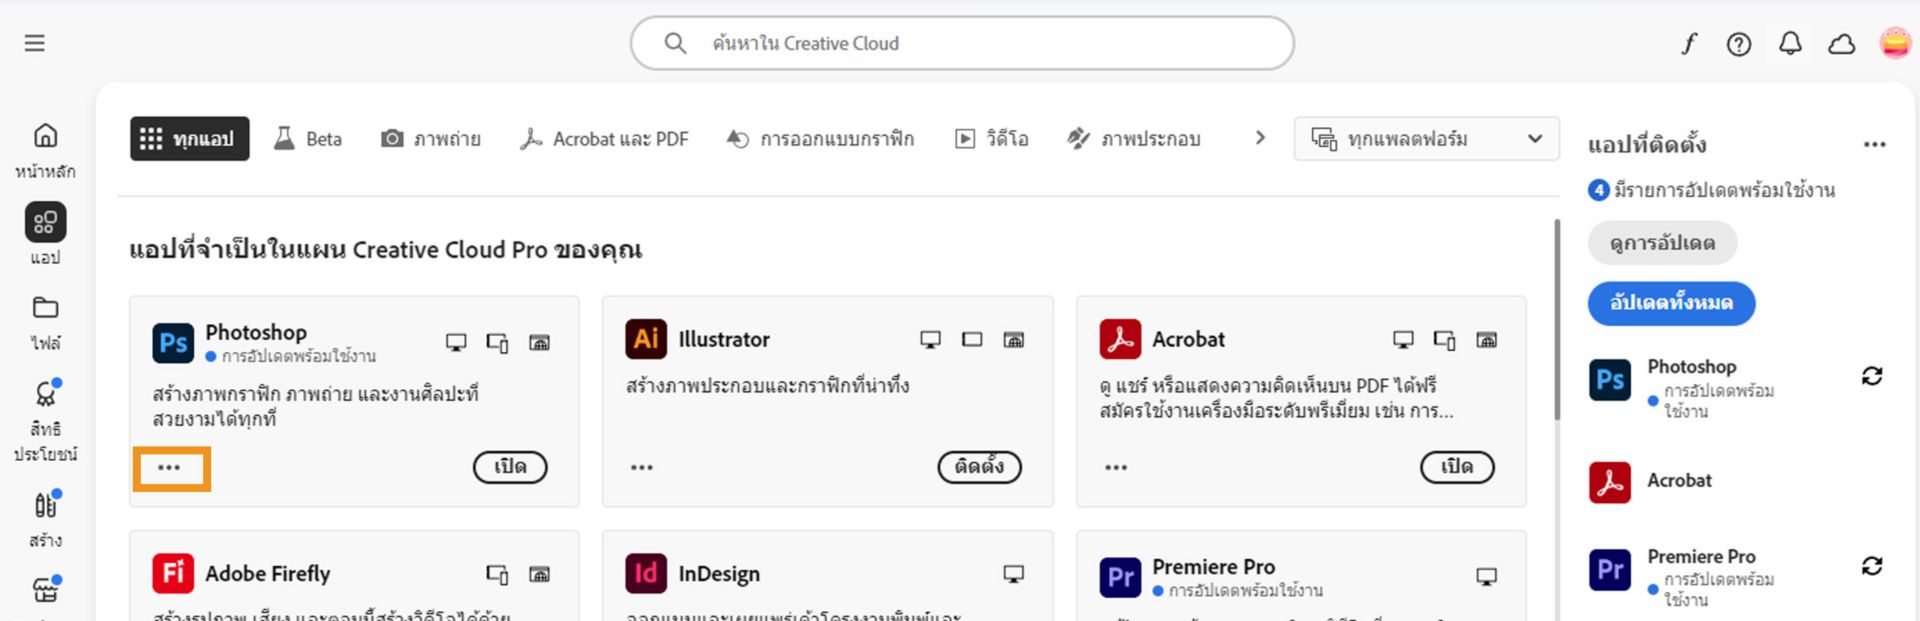The height and width of the screenshot is (621, 1920).
Task: Click เปิด button on Acrobat card
Action: coord(1457,467)
